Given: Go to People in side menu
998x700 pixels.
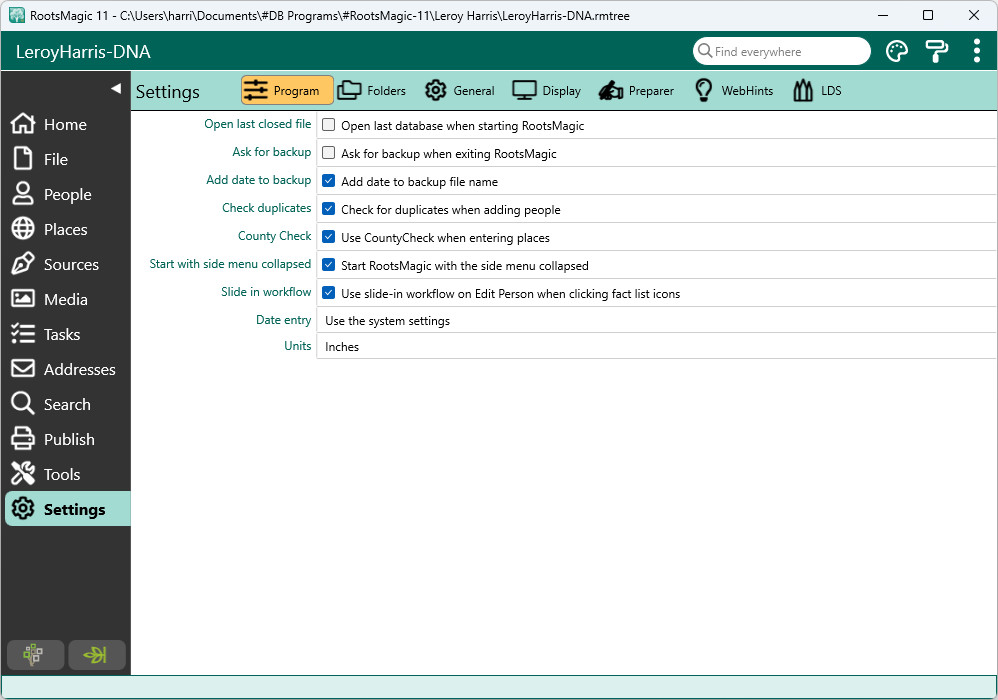Looking at the screenshot, I should pos(67,194).
